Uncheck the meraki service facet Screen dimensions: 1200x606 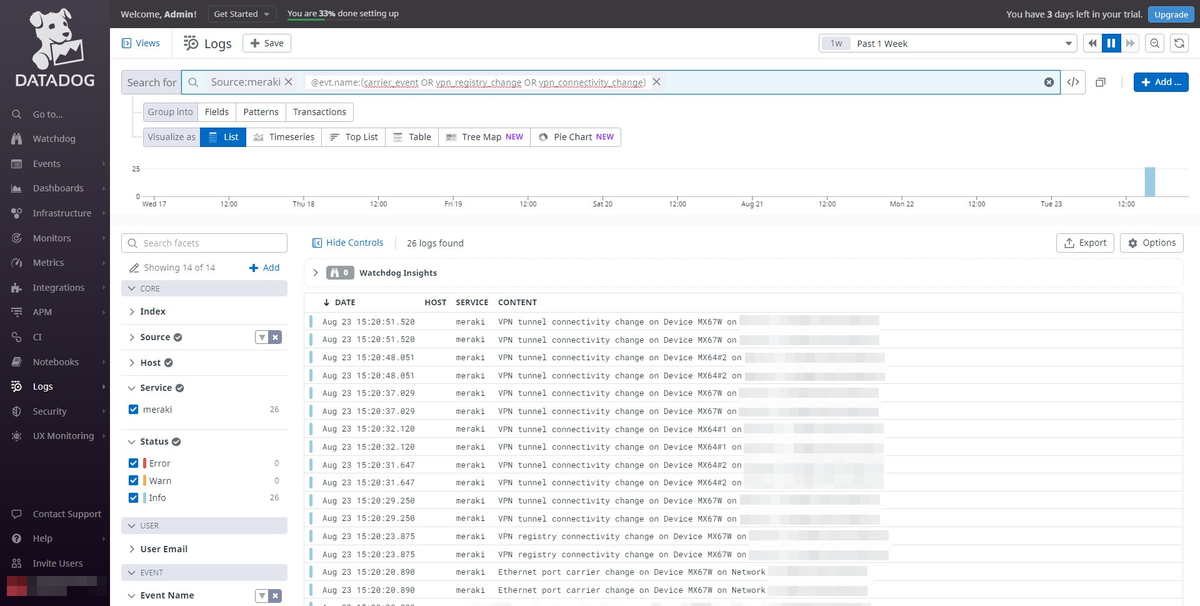click(x=135, y=409)
